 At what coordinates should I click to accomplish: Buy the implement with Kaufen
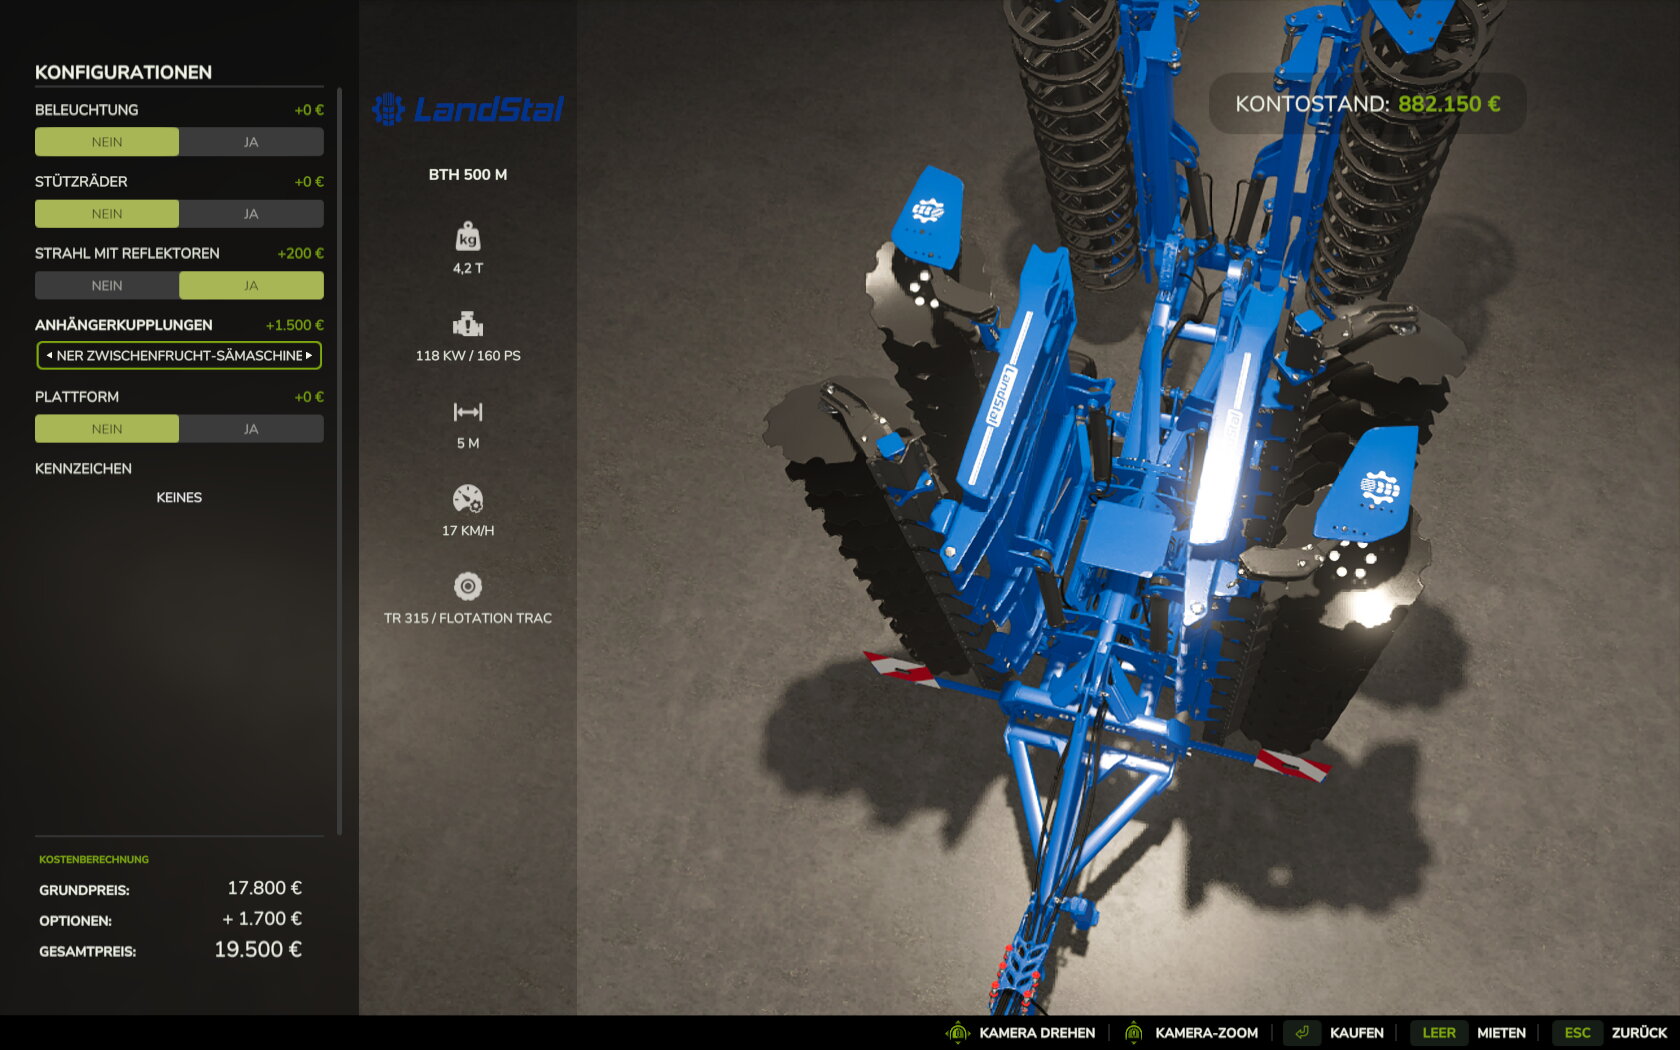[1355, 1032]
